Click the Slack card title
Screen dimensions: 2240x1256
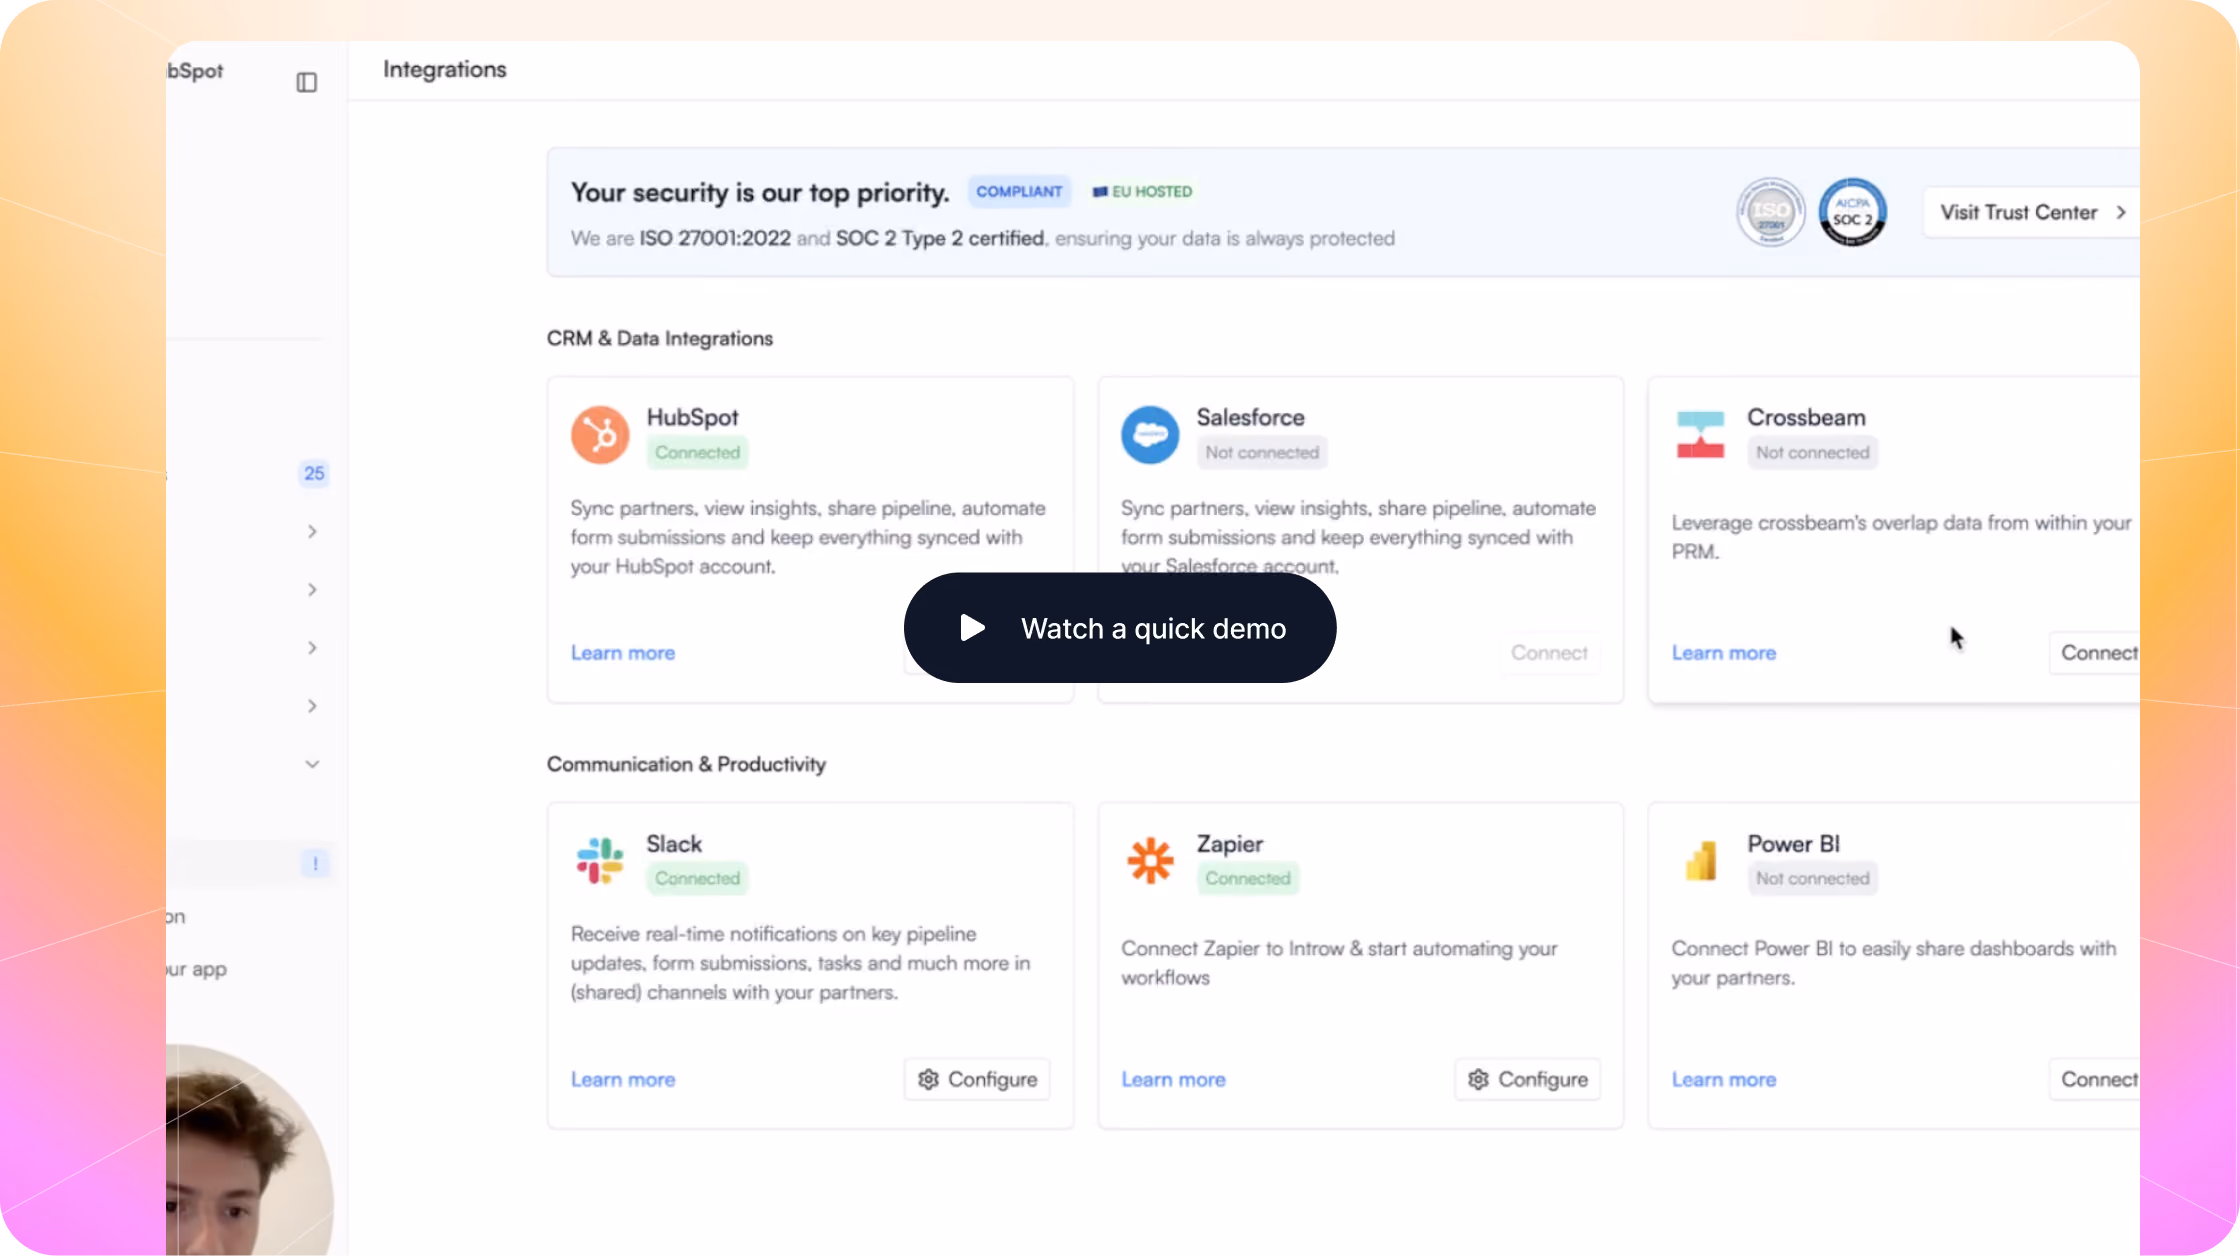tap(674, 844)
